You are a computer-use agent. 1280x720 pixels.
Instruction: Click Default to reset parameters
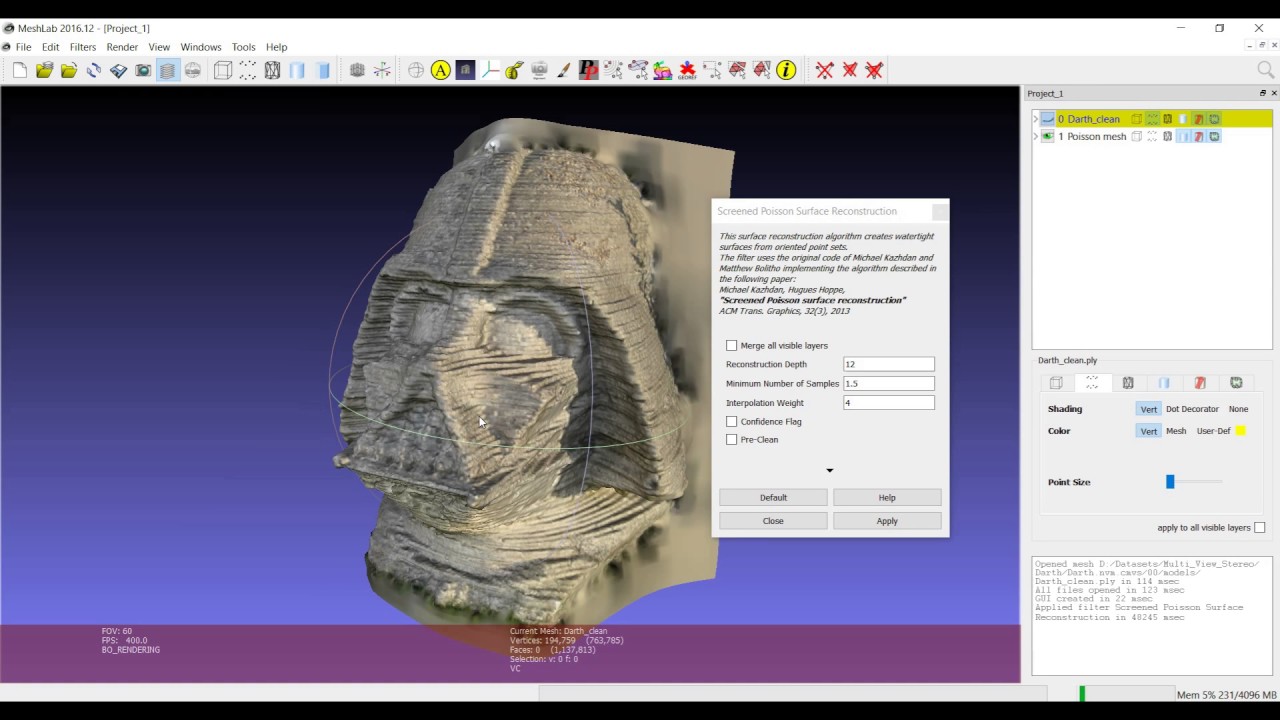(773, 497)
